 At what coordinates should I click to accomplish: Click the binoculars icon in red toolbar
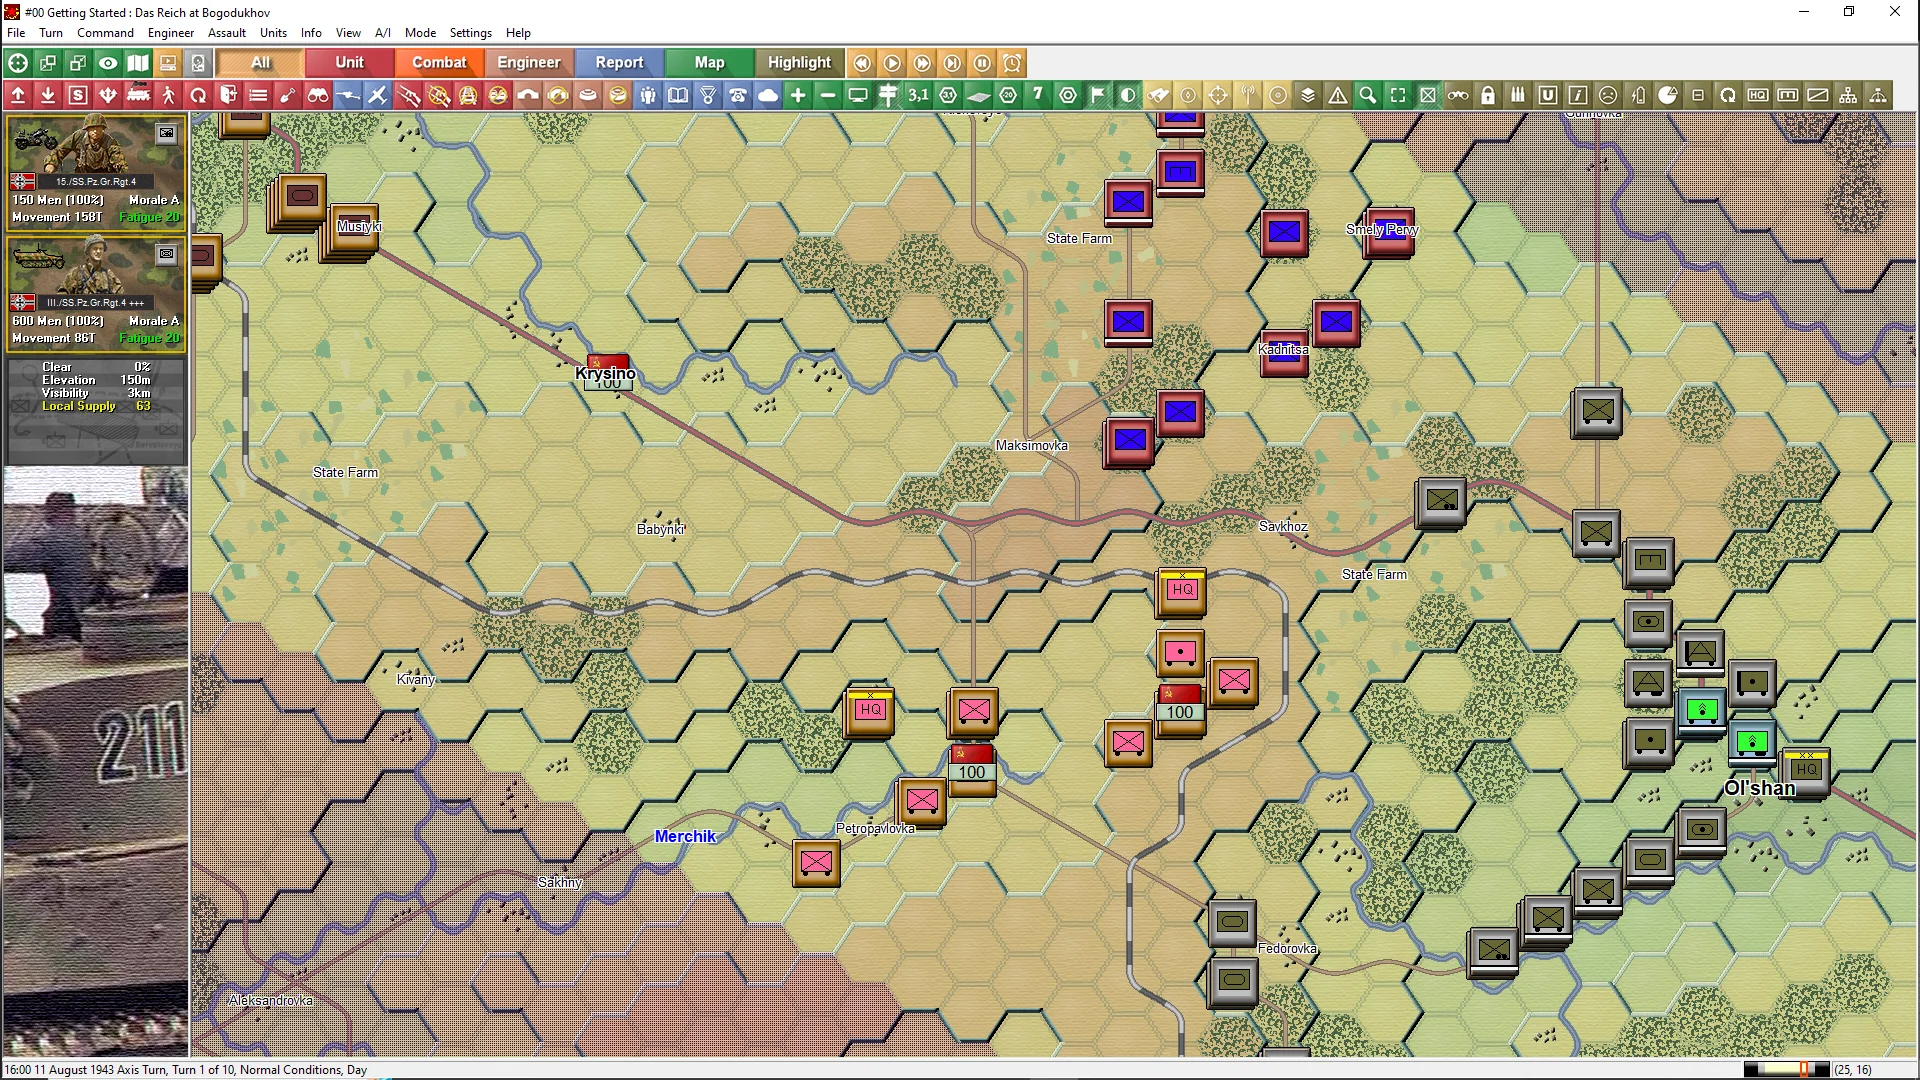[318, 95]
